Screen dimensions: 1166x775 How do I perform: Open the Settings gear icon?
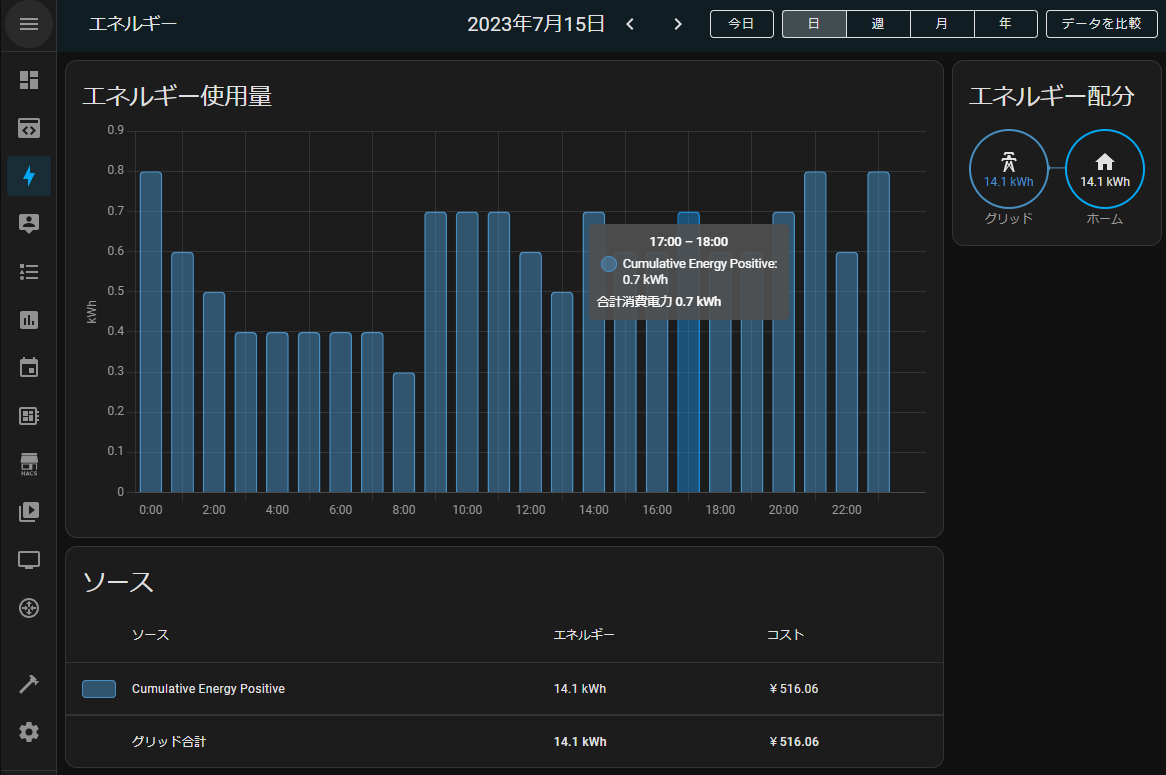[28, 732]
